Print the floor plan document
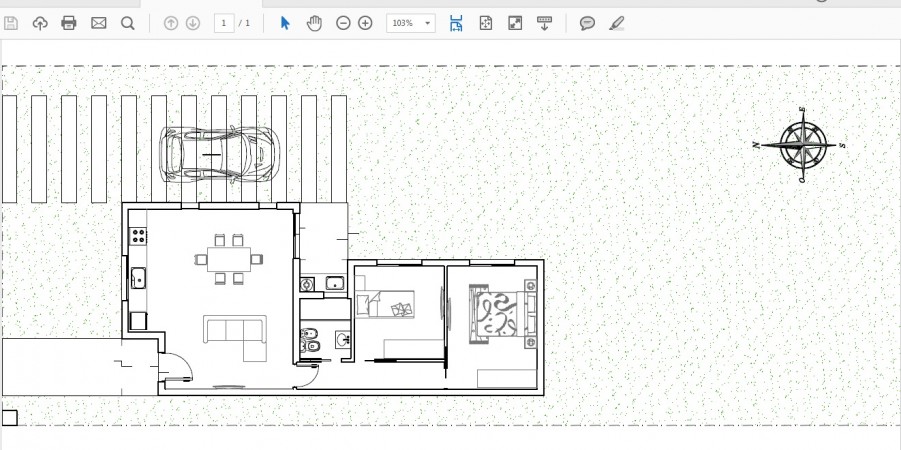This screenshot has width=901, height=450. (x=69, y=23)
